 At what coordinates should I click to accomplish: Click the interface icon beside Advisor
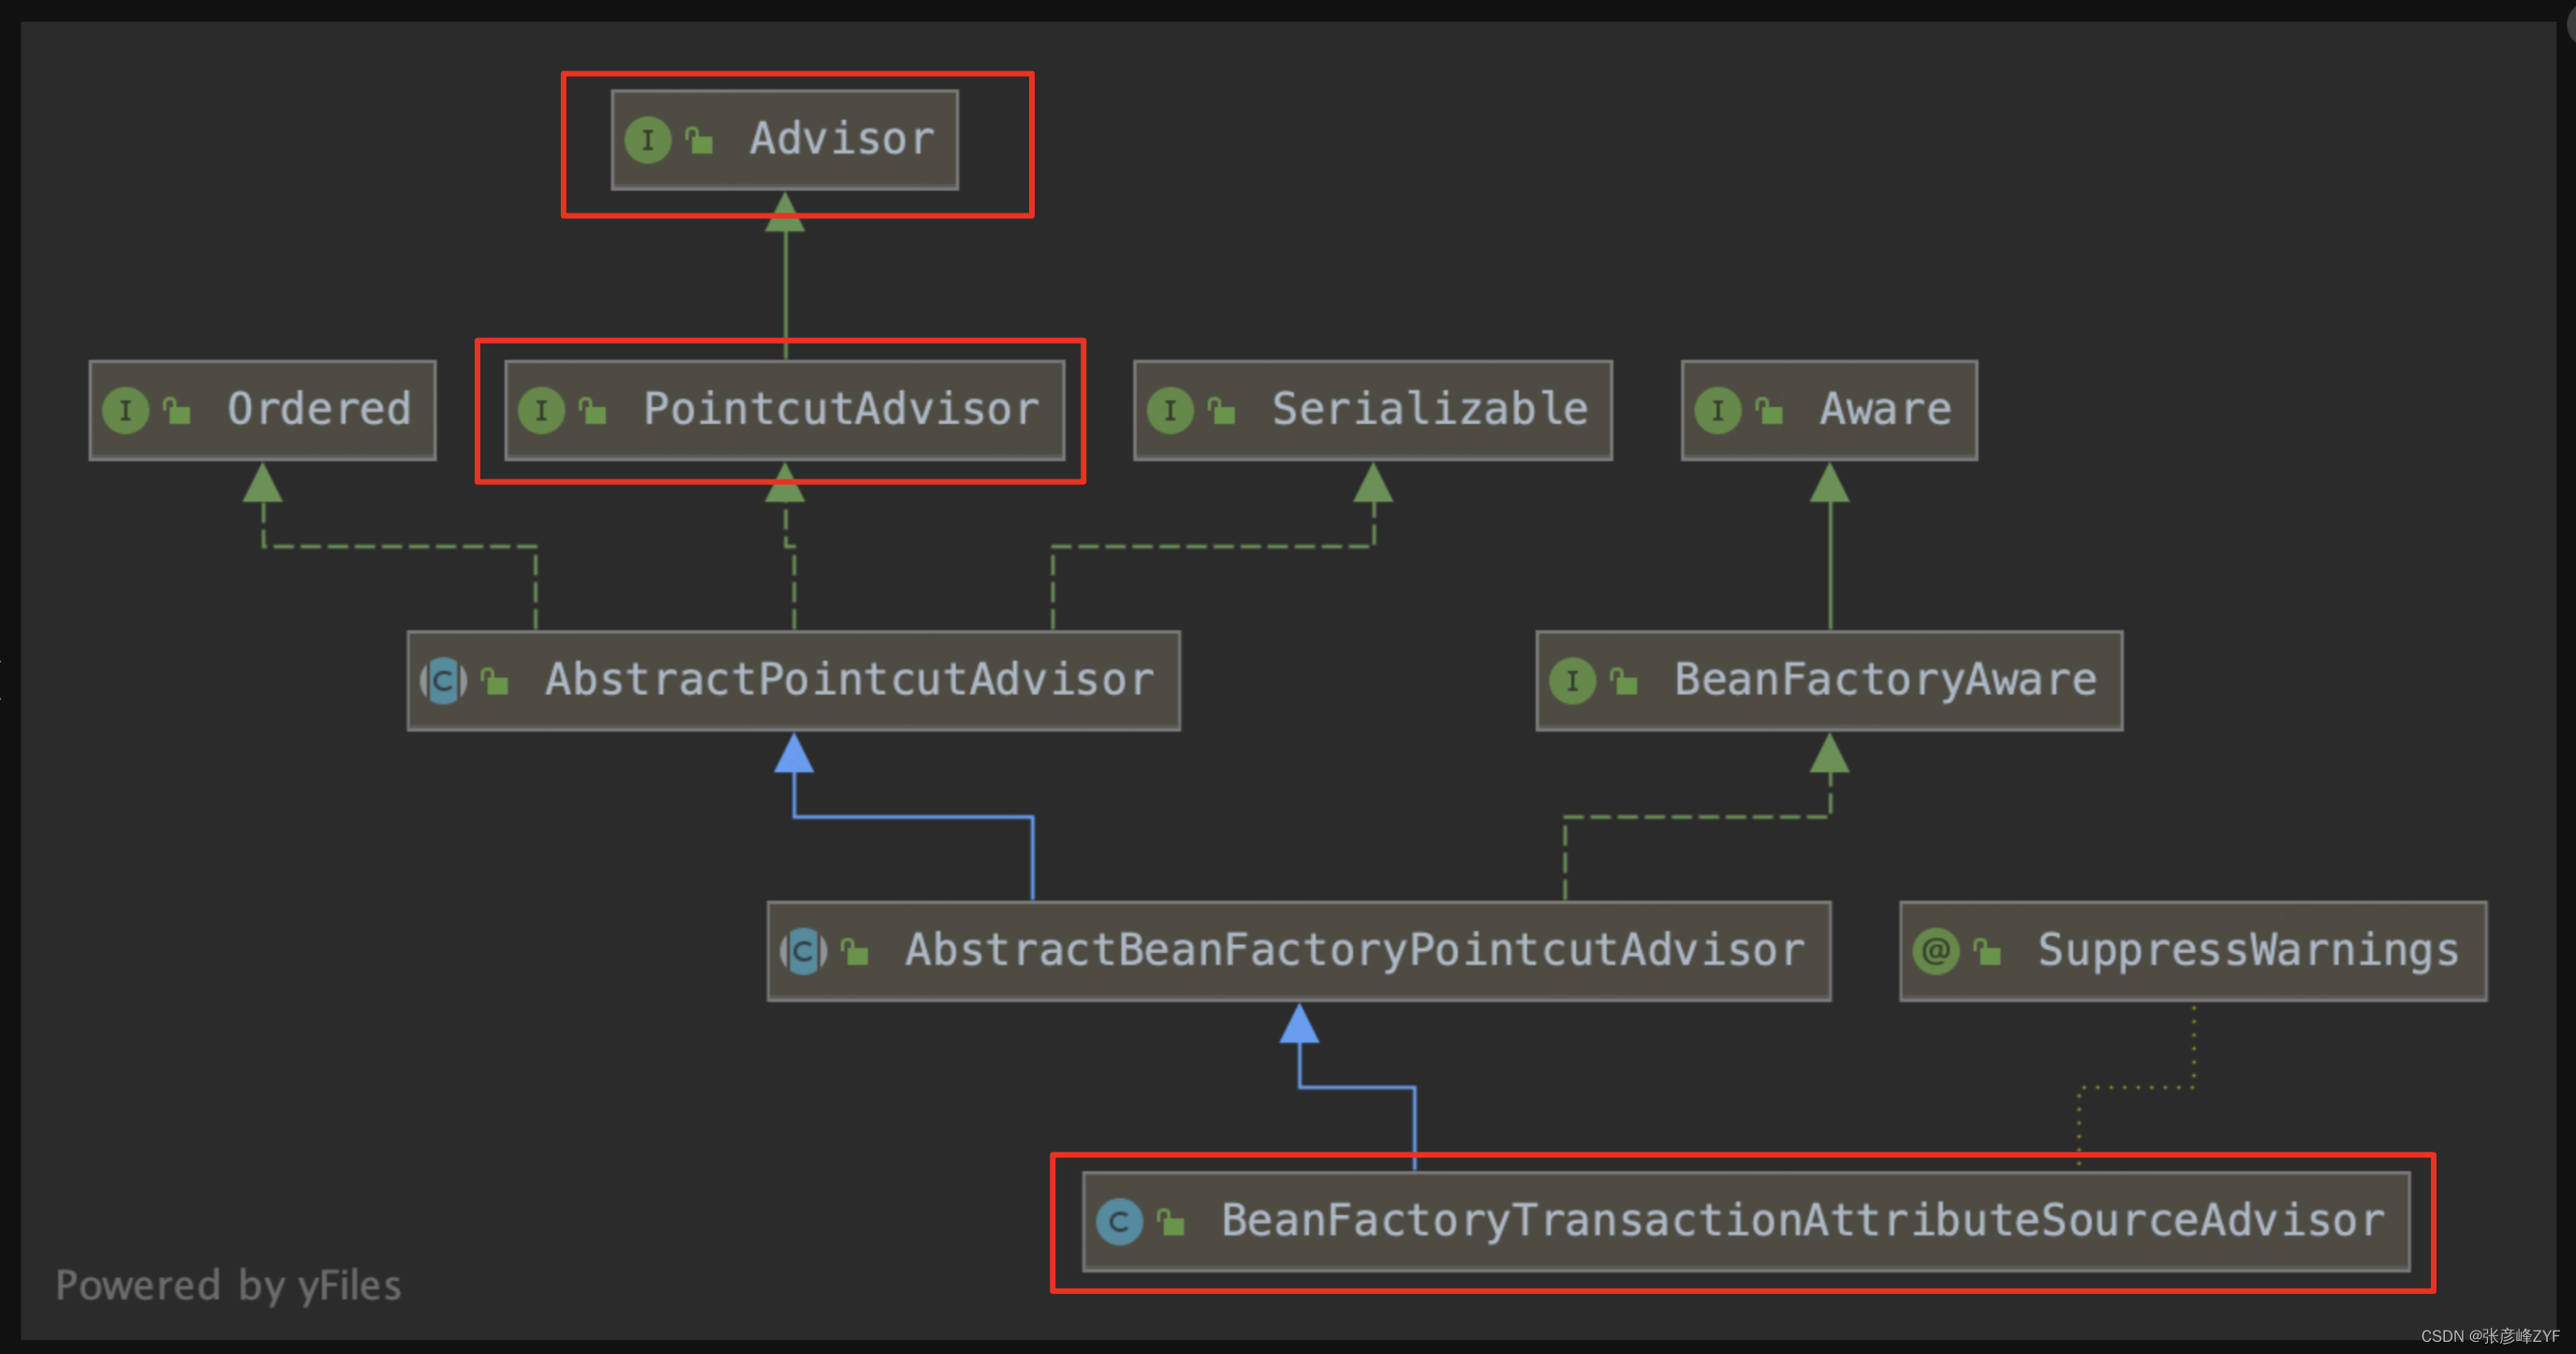(x=648, y=140)
